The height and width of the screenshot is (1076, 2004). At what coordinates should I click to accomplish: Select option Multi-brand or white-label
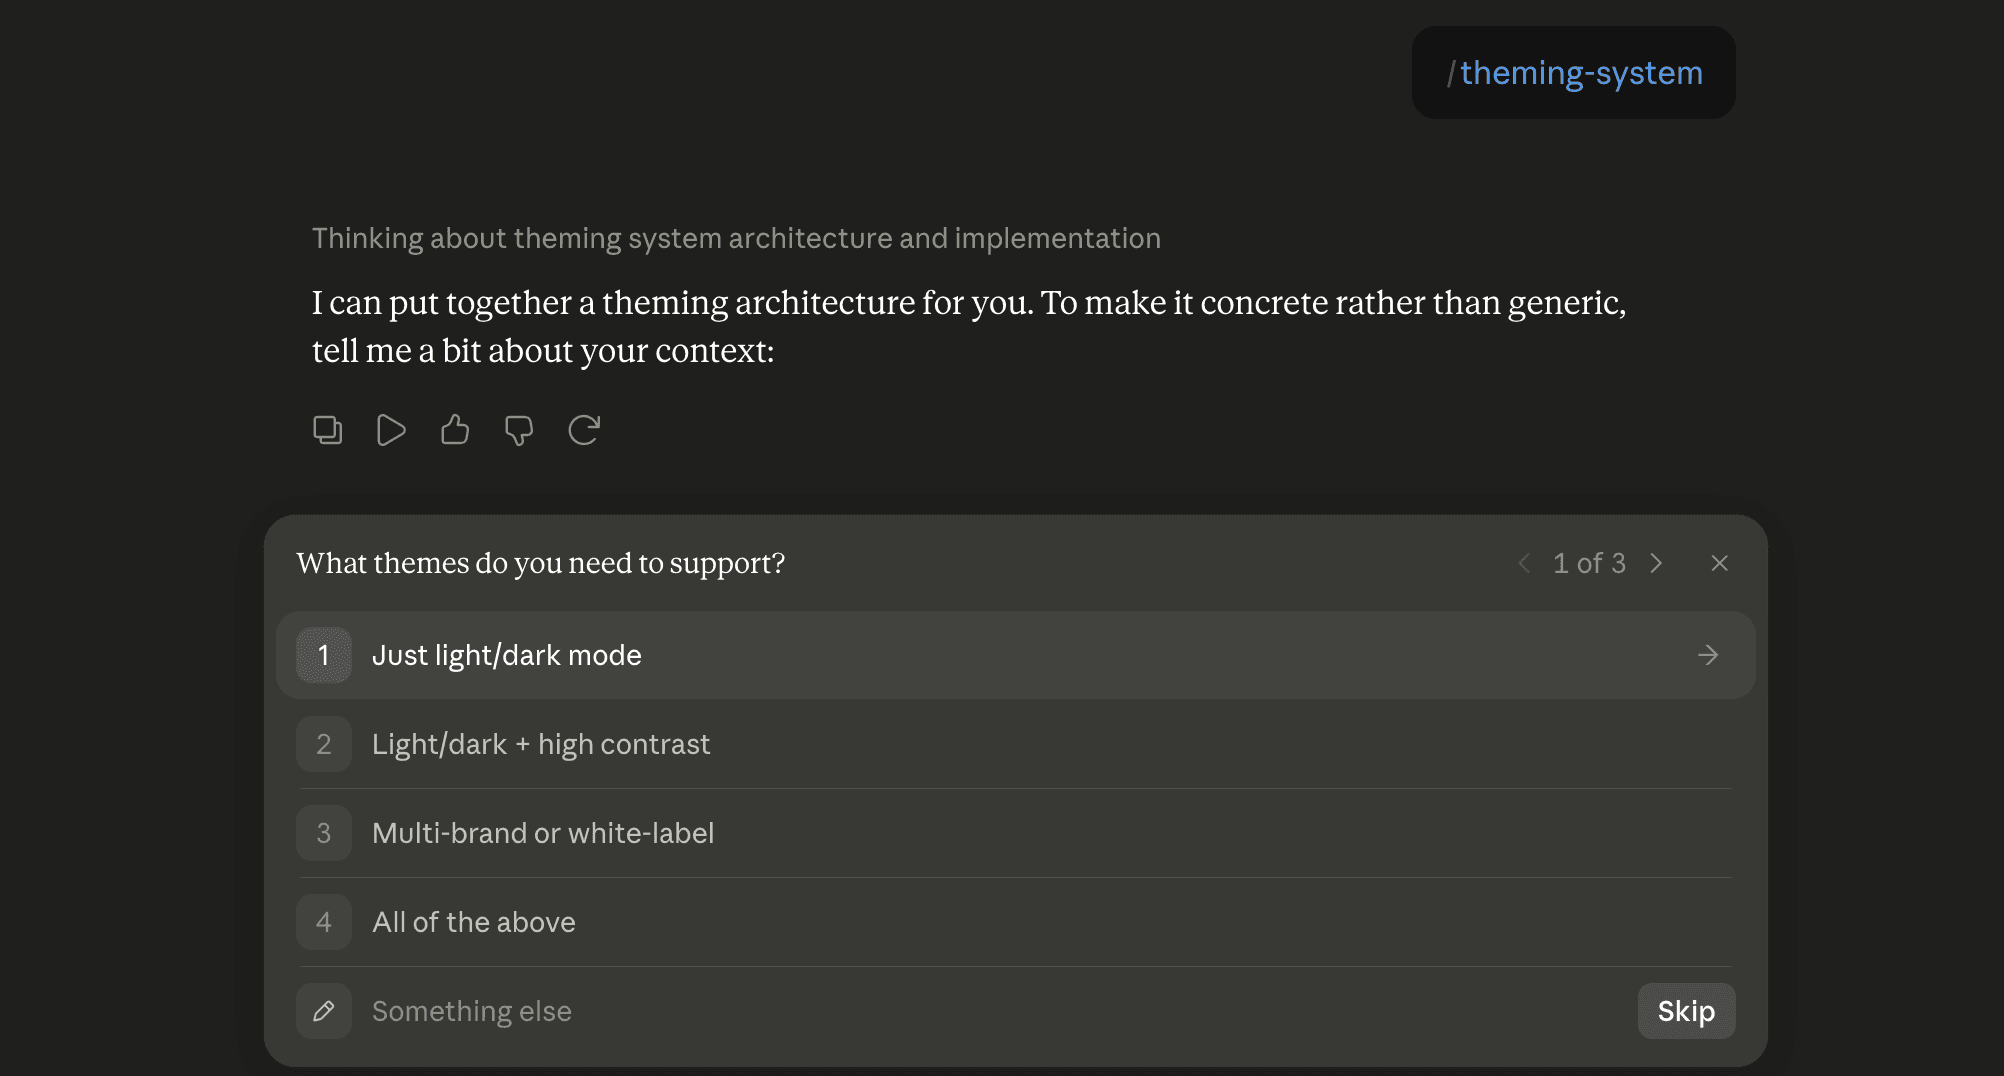1015,833
